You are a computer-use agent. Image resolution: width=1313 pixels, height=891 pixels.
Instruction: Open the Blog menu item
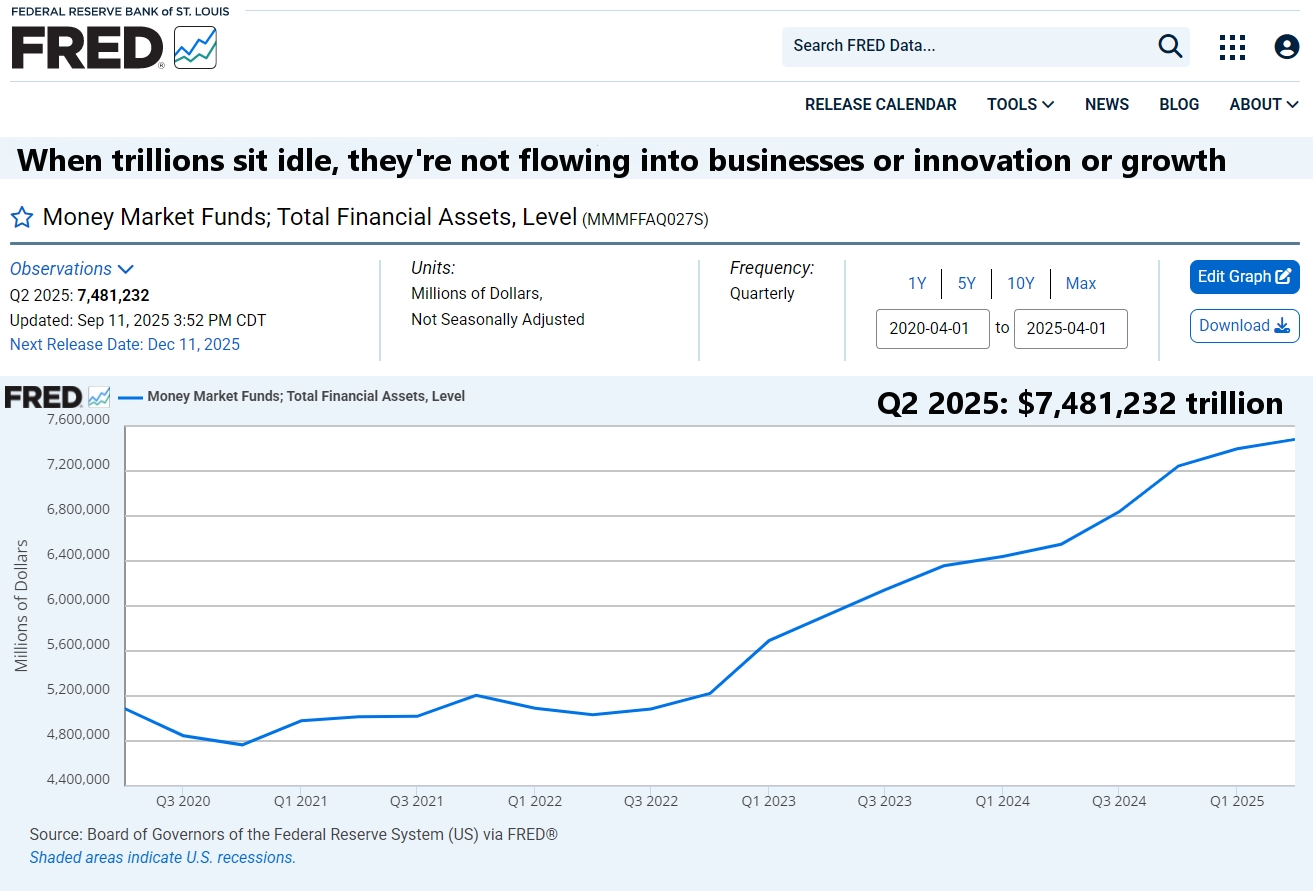(1179, 104)
